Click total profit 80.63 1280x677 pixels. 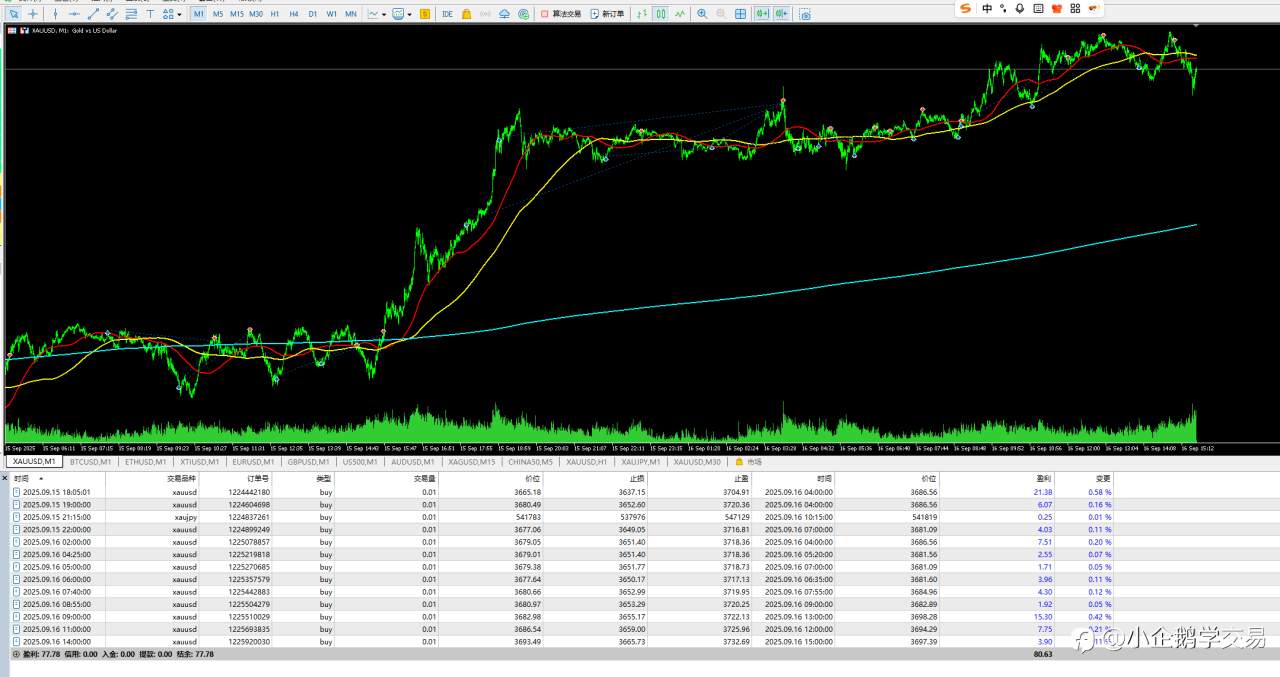click(x=1043, y=654)
